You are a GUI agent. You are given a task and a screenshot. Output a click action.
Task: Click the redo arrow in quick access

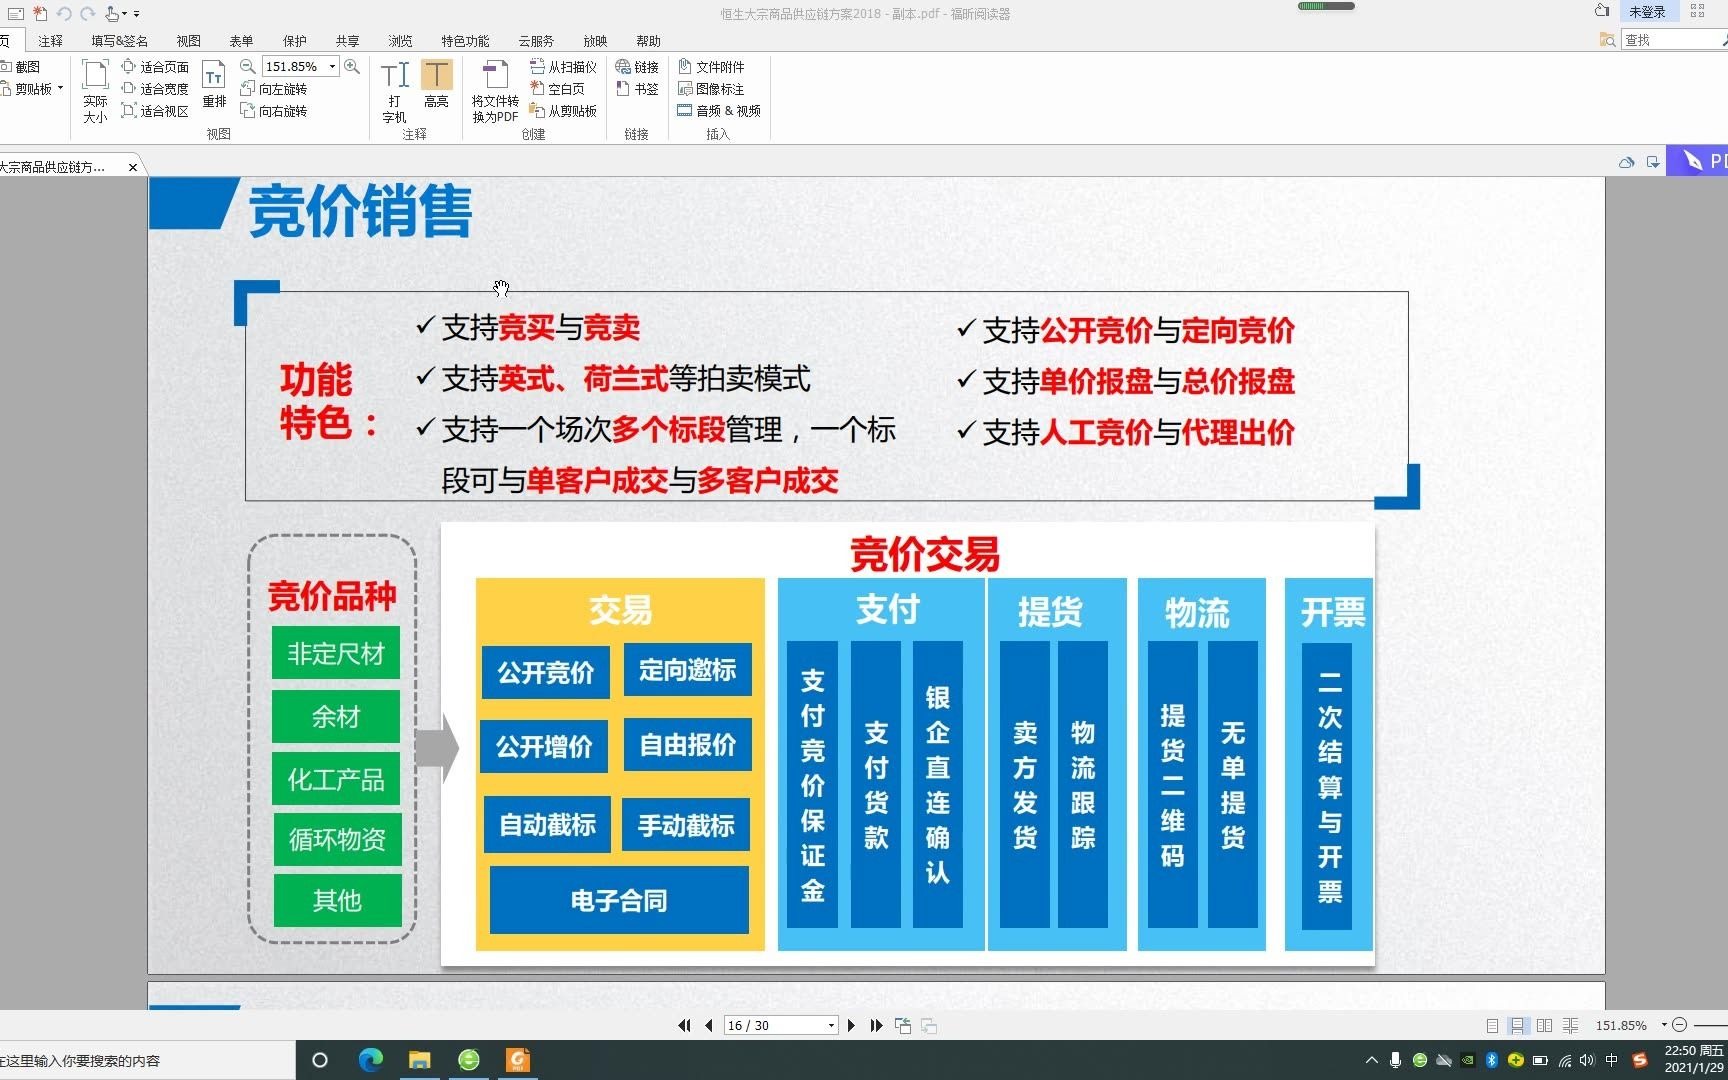click(x=87, y=13)
